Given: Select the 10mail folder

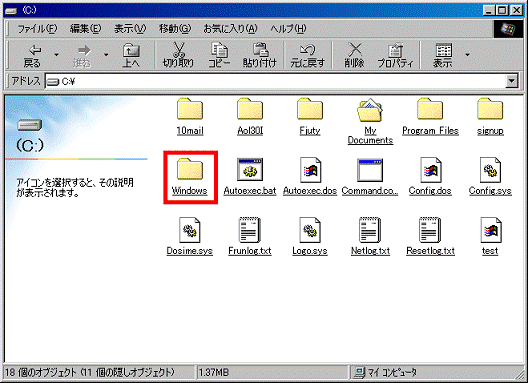Looking at the screenshot, I should coord(190,117).
